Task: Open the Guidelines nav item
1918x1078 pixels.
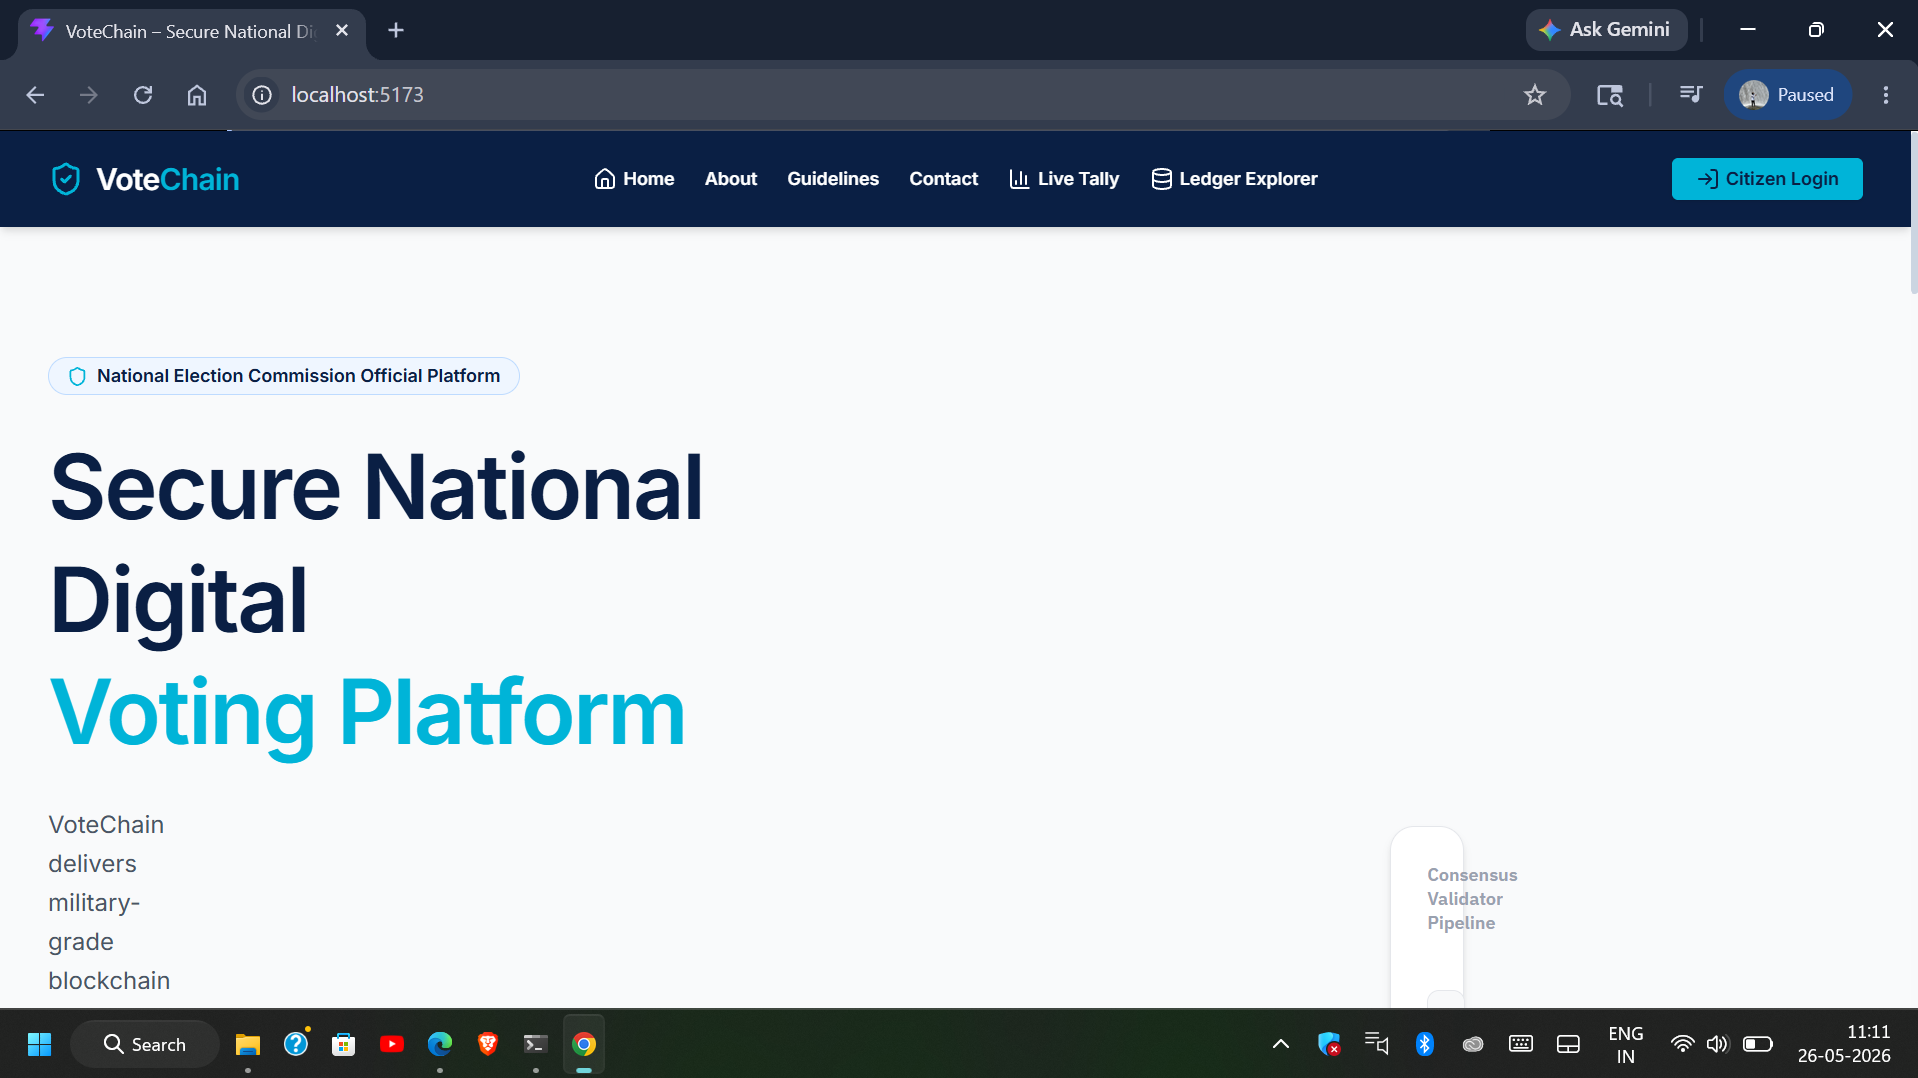Action: pos(833,179)
